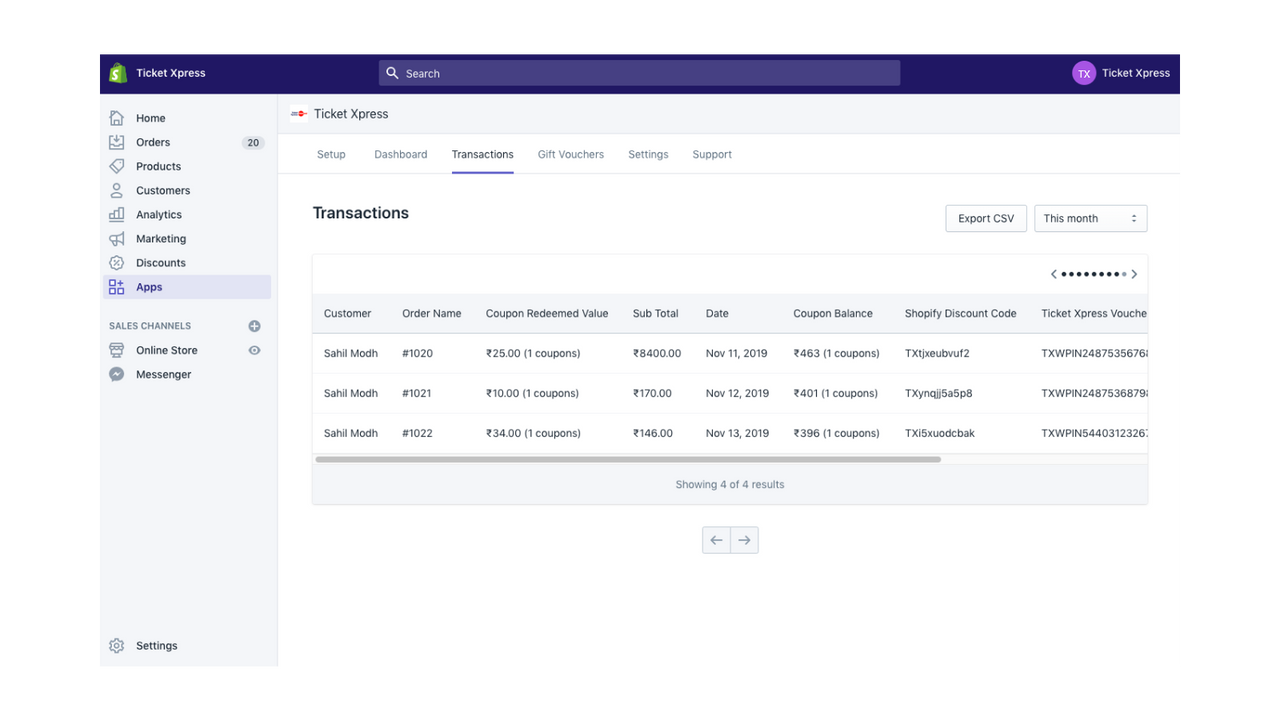Open the Messenger sales channel icon
This screenshot has width=1280, height=720.
coord(115,373)
